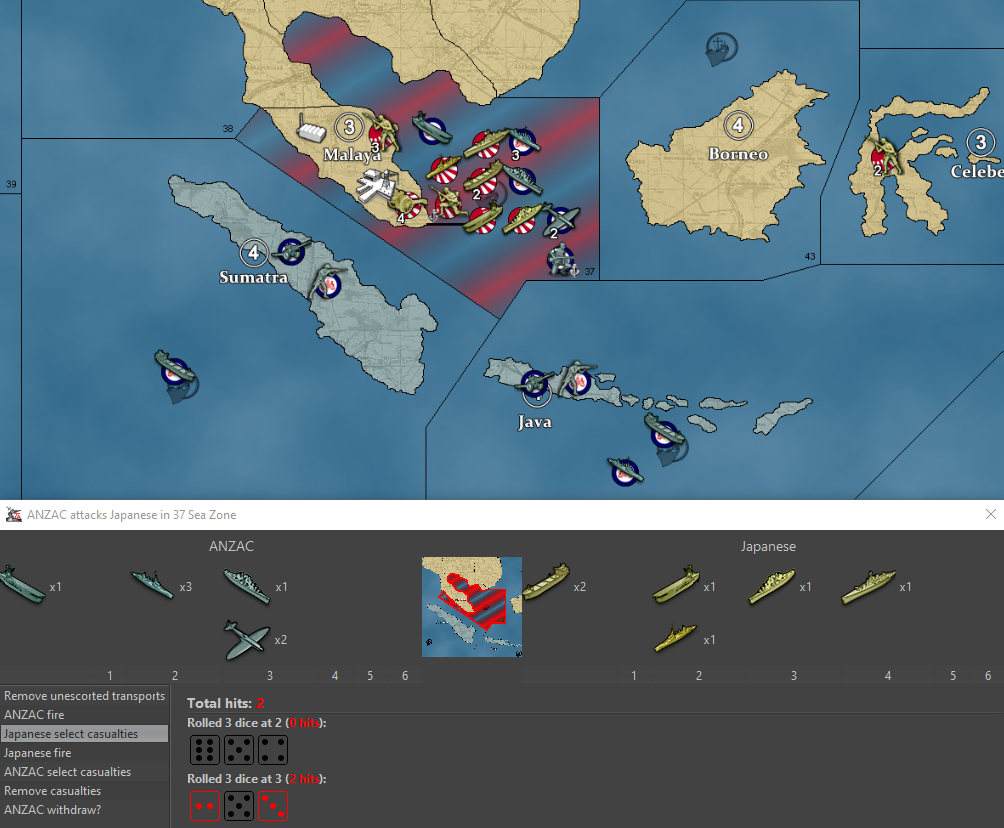Select the 'Japanese fire' battle step
The width and height of the screenshot is (1004, 828).
tap(38, 753)
